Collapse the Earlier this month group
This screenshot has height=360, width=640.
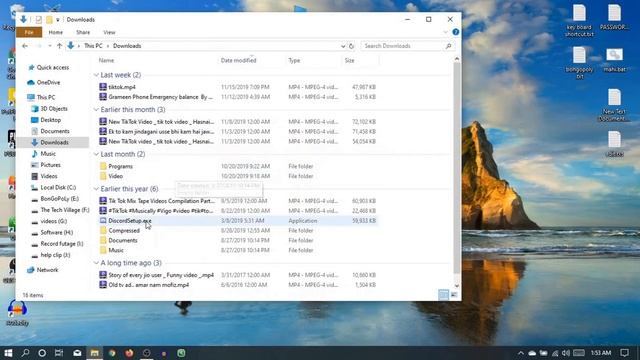point(96,110)
